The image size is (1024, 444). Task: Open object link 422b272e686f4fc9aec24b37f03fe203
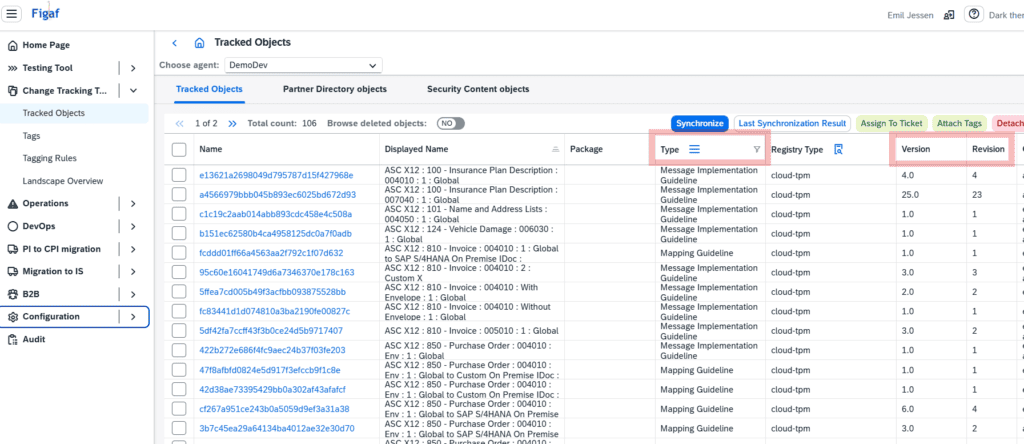(272, 351)
